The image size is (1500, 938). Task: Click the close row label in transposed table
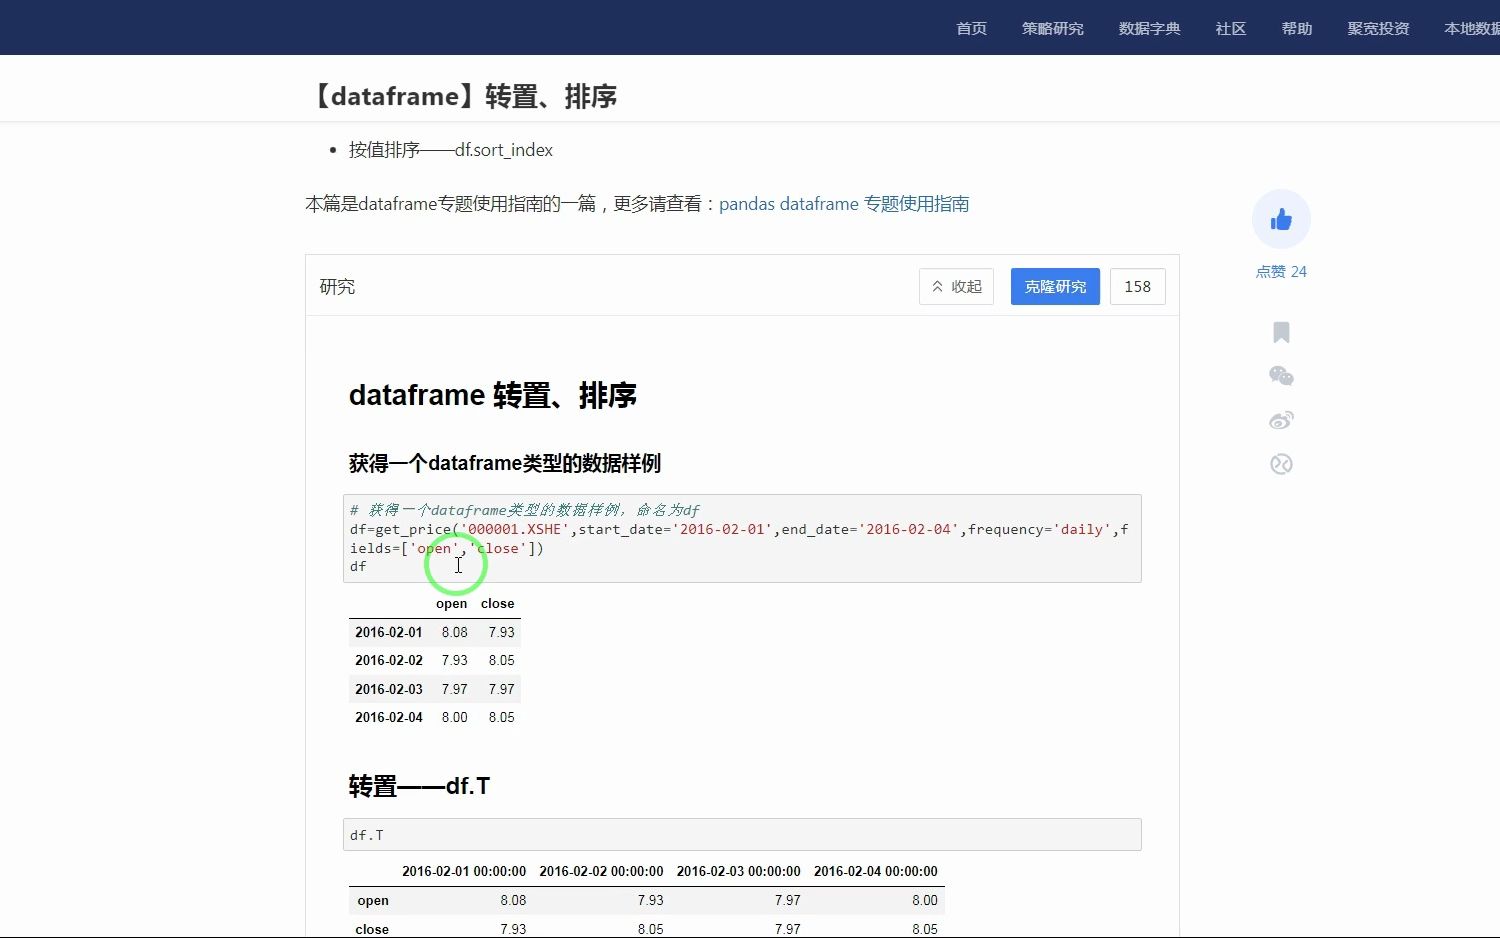pos(372,929)
